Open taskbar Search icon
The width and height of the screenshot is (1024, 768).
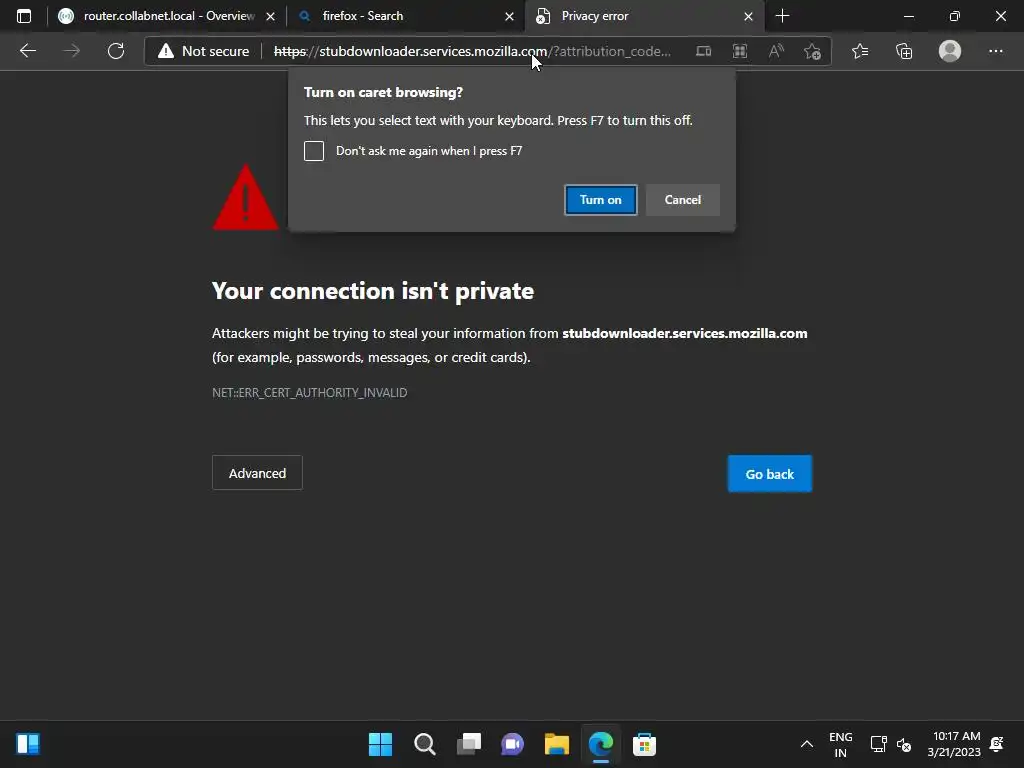tap(424, 744)
